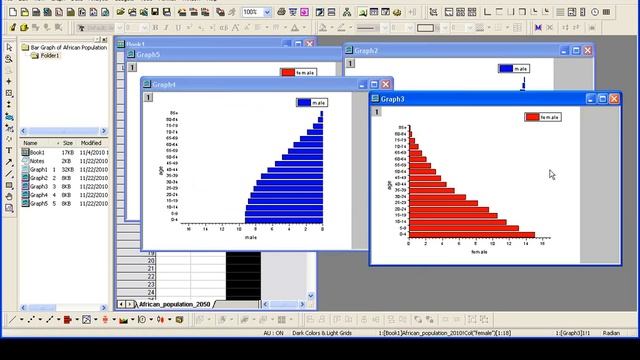Screen dimensions: 640x360
Task: Click the Date and Time clock icon
Action: [x=595, y=12]
